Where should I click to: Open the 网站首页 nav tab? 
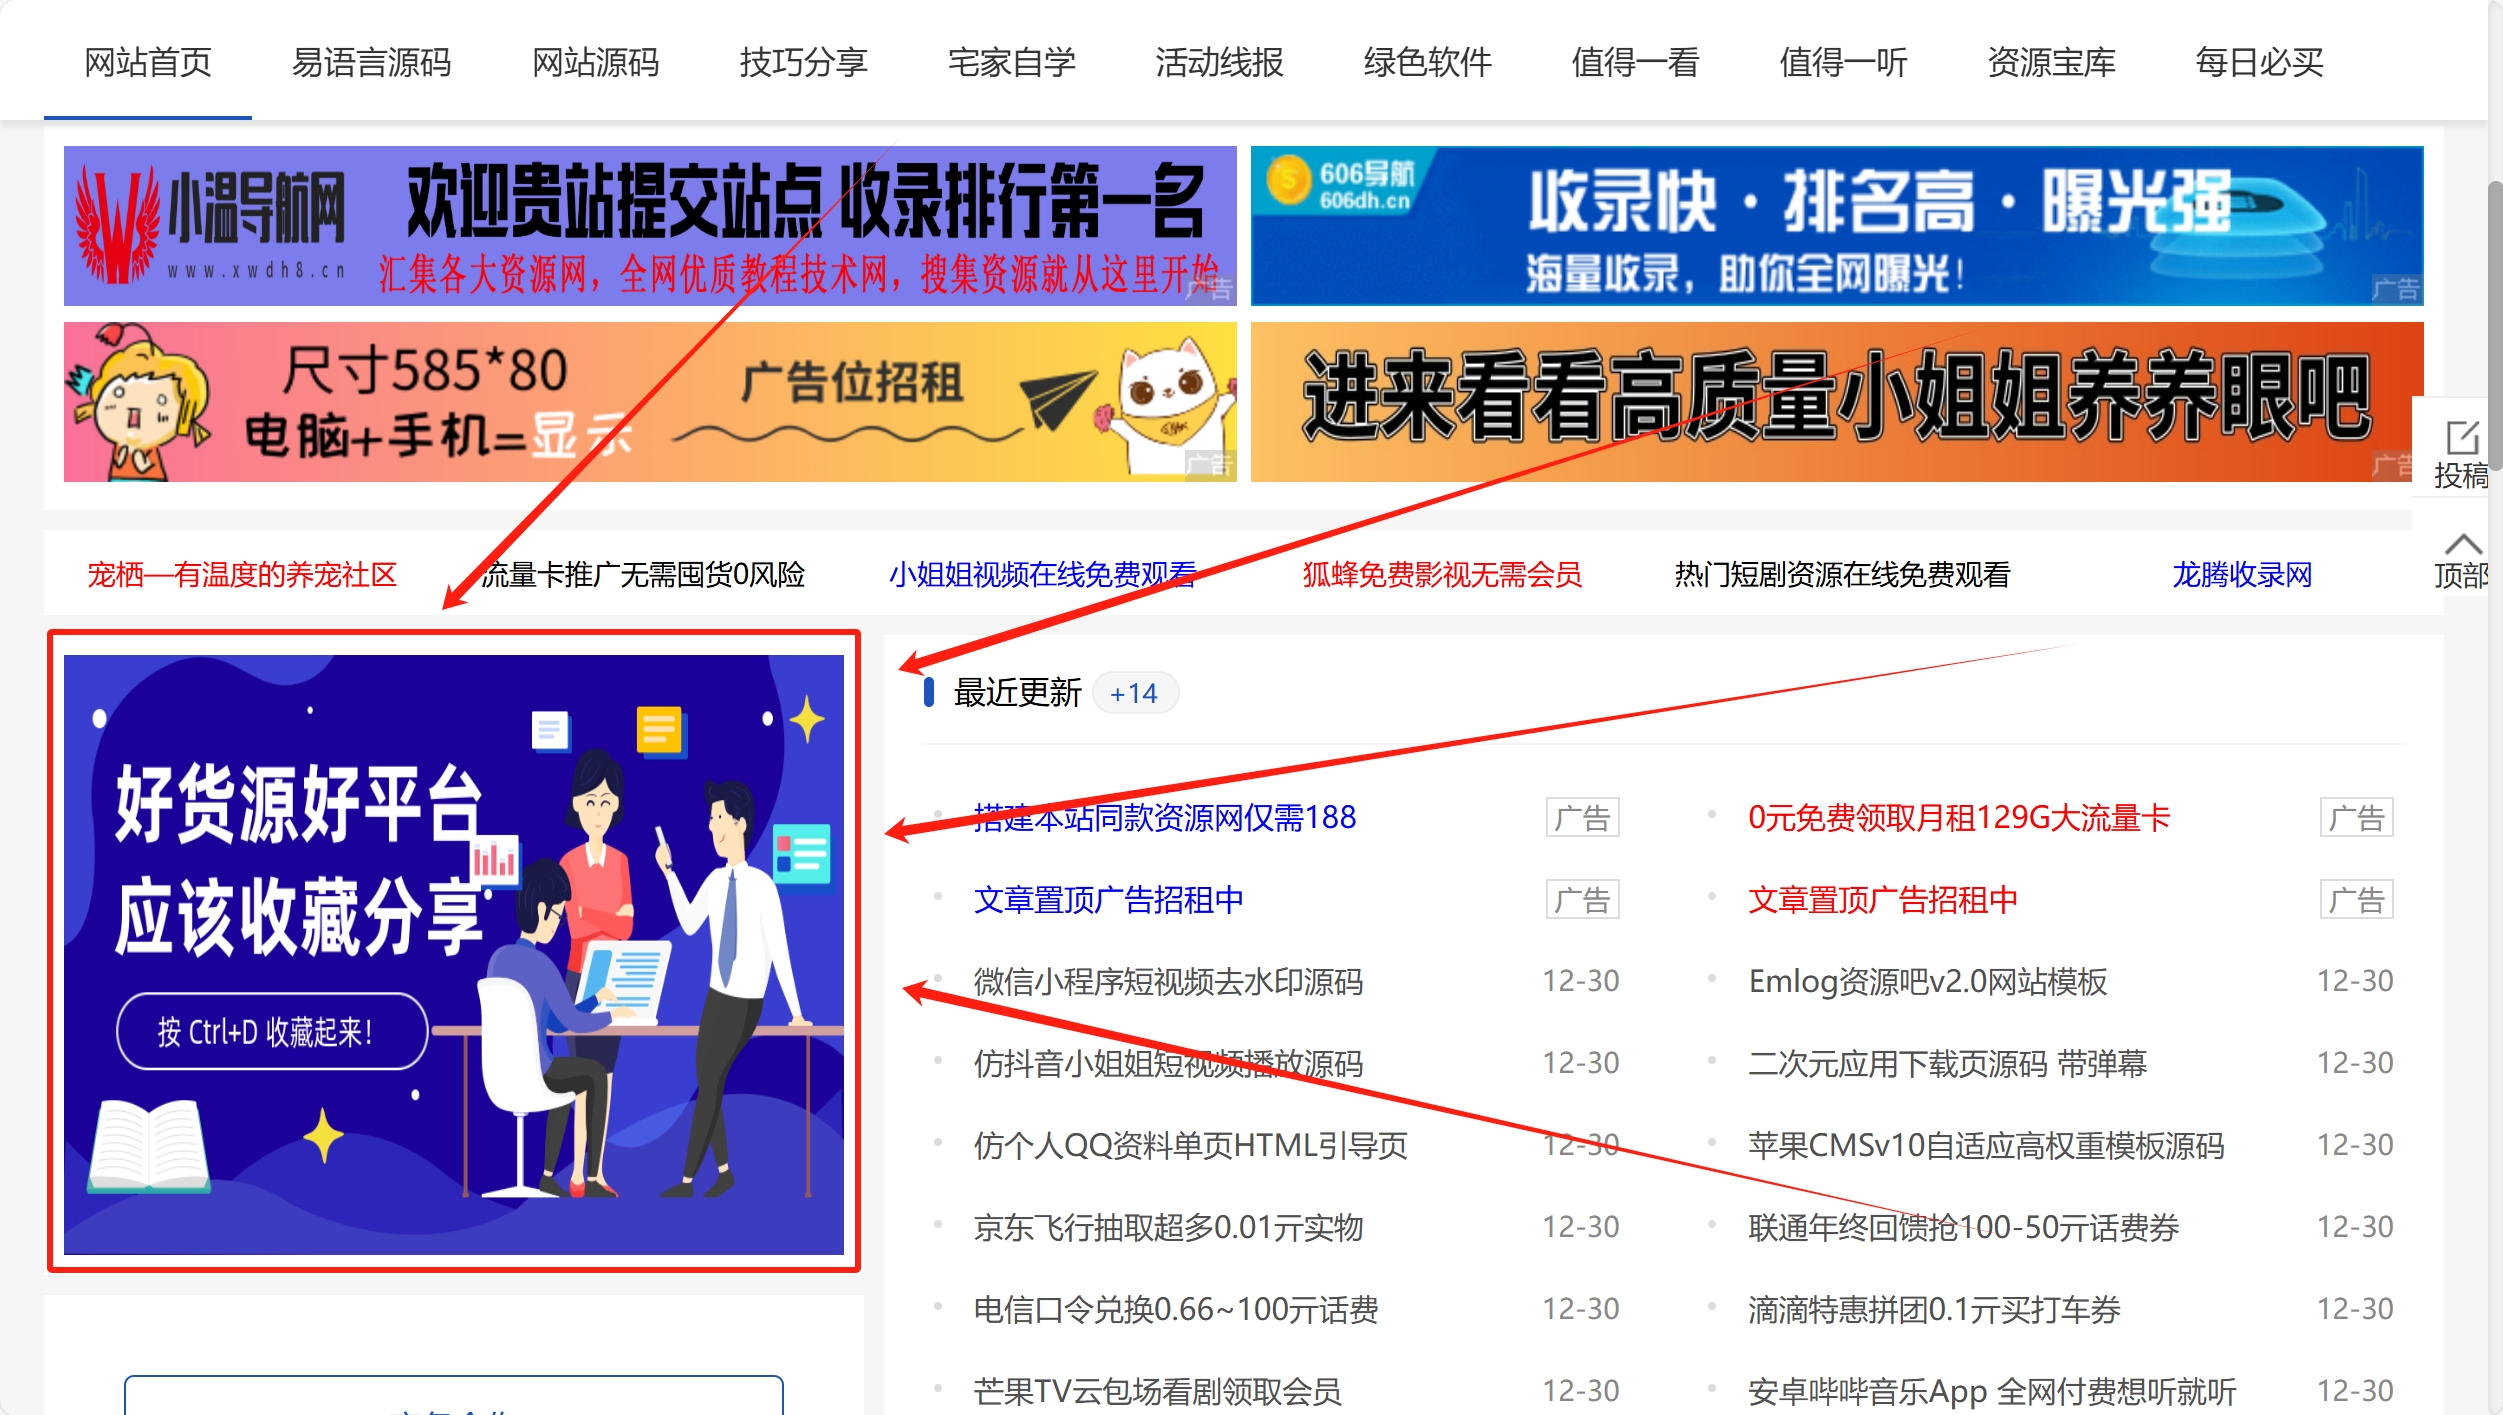tap(148, 62)
